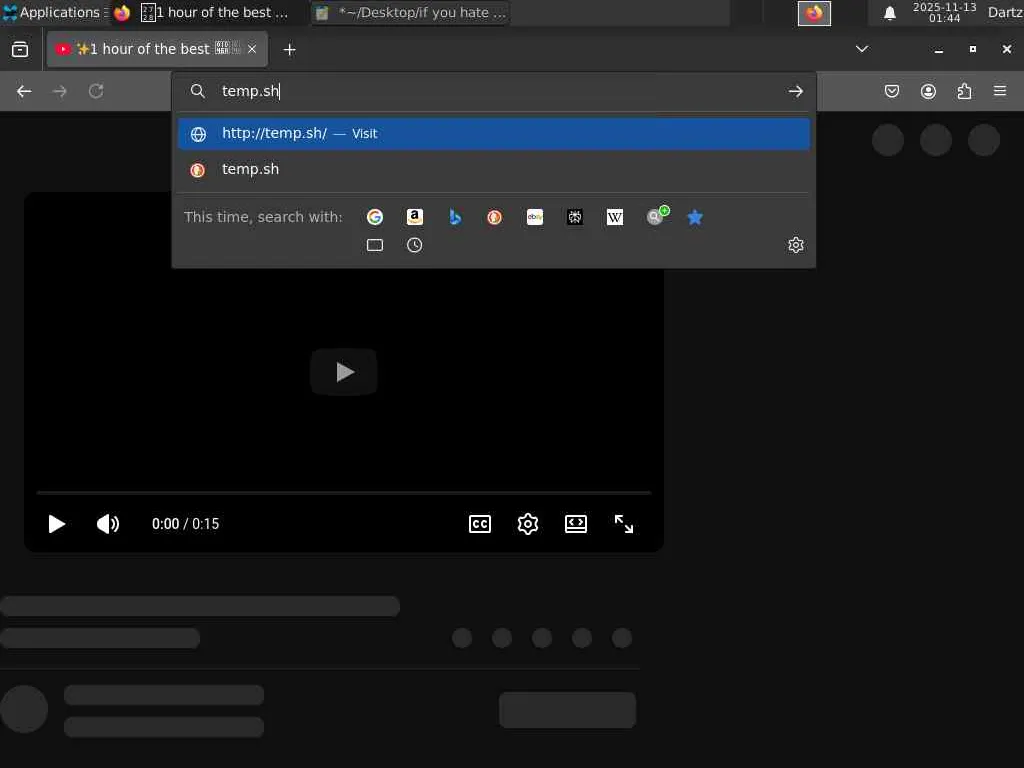Viewport: 1024px width, 768px height.
Task: Search only in history clock icon
Action: 415,245
